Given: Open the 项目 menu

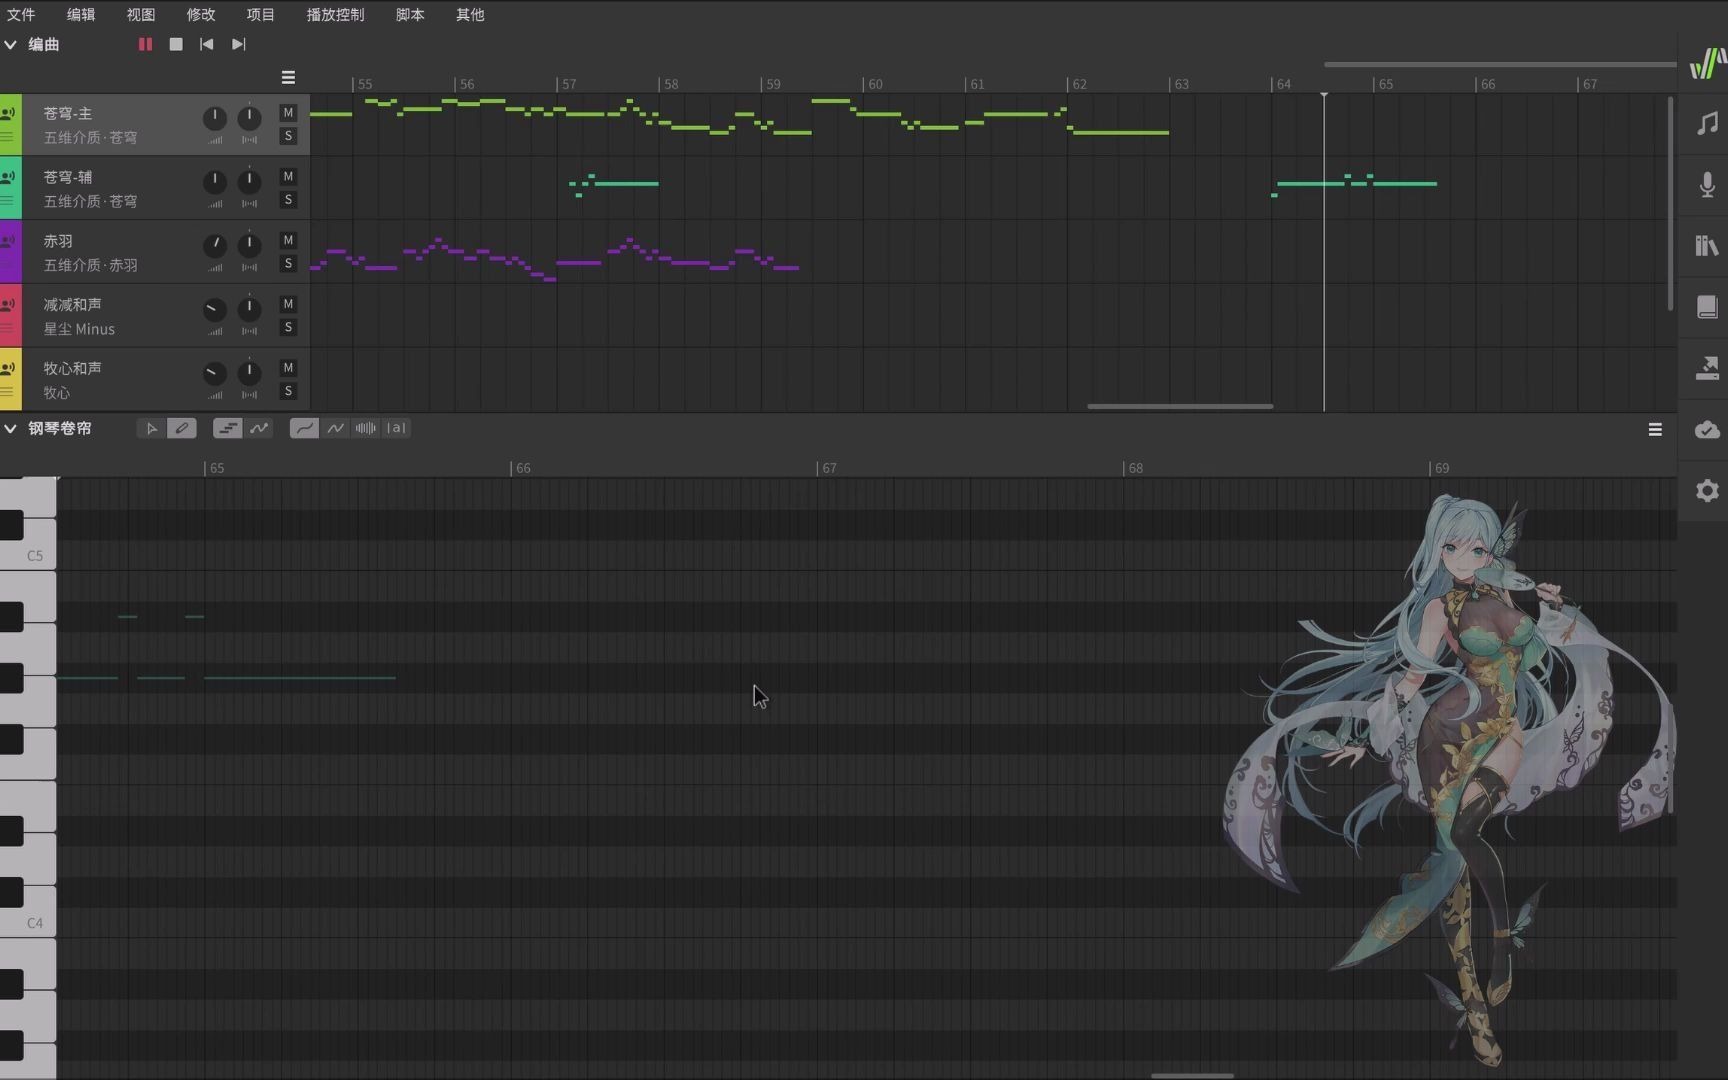Looking at the screenshot, I should [x=261, y=15].
